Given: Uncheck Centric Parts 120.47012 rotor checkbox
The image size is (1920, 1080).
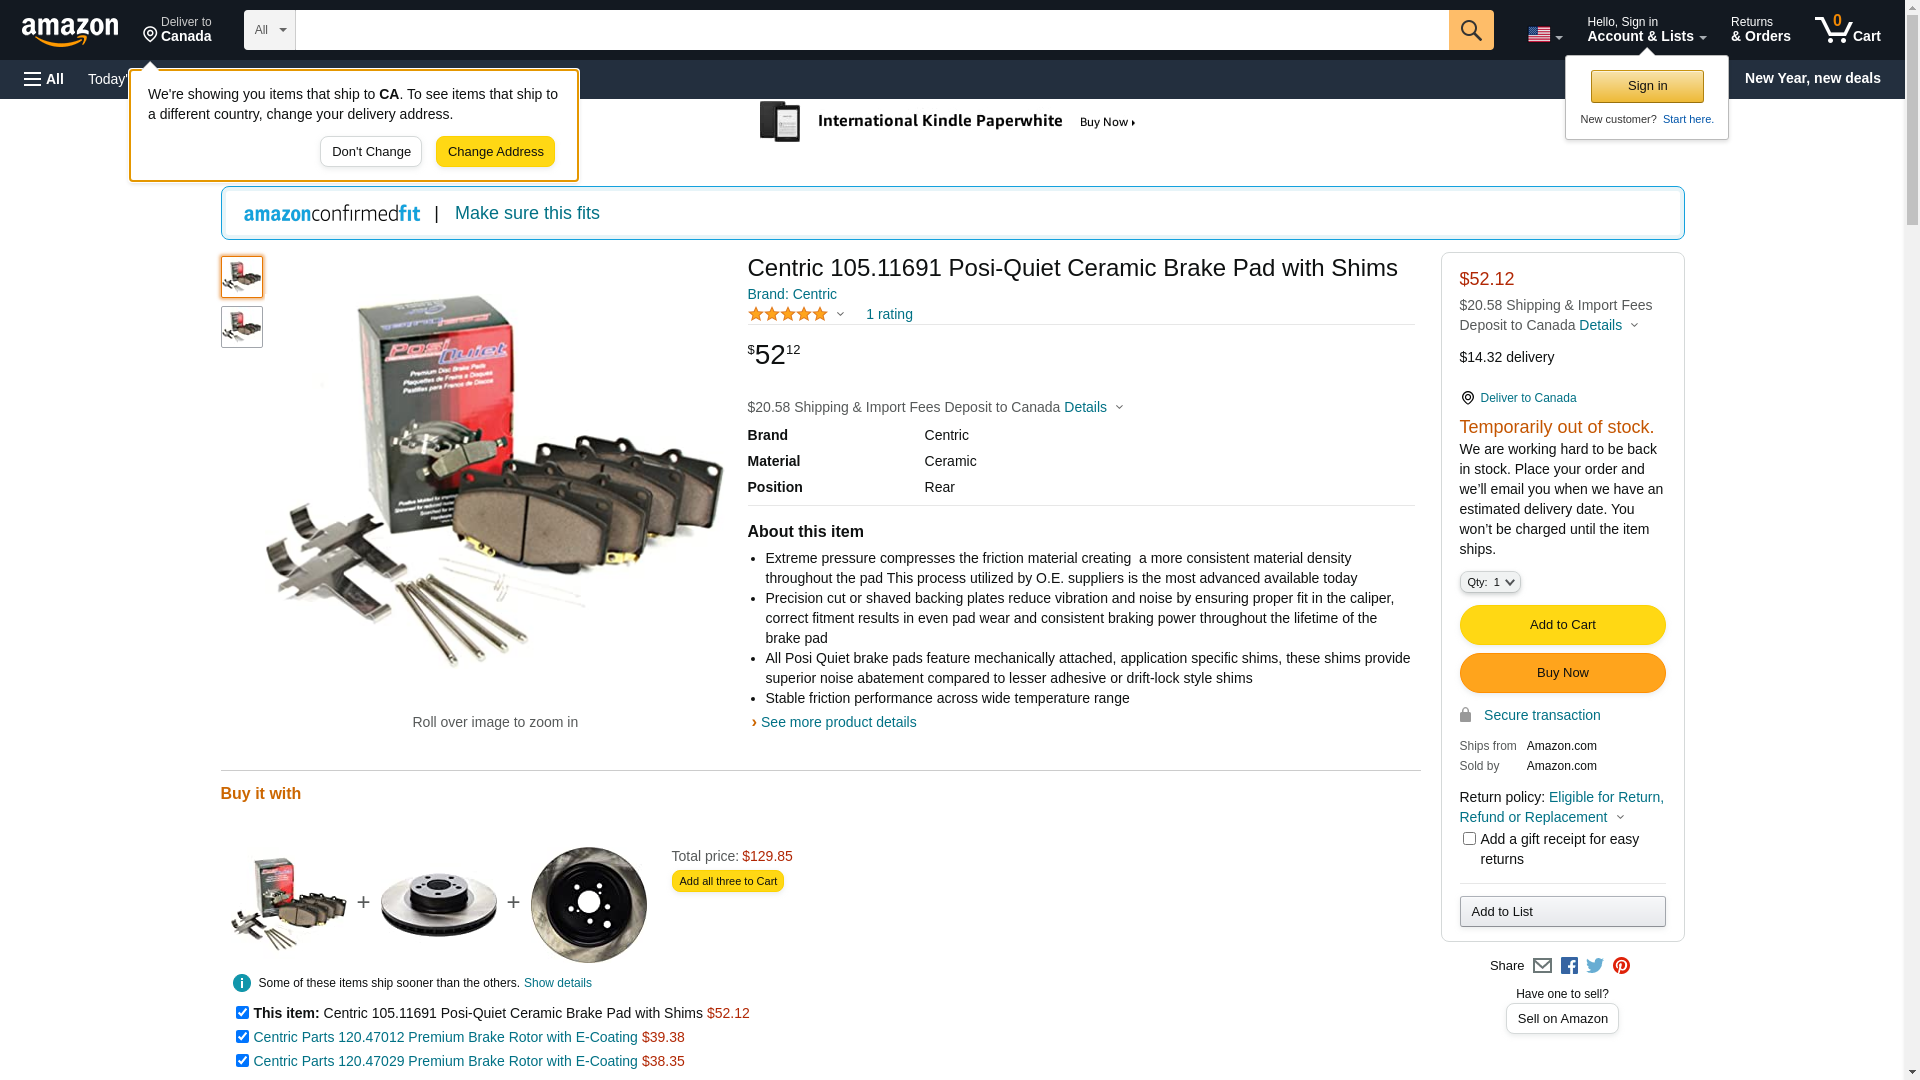Looking at the screenshot, I should click(242, 1037).
